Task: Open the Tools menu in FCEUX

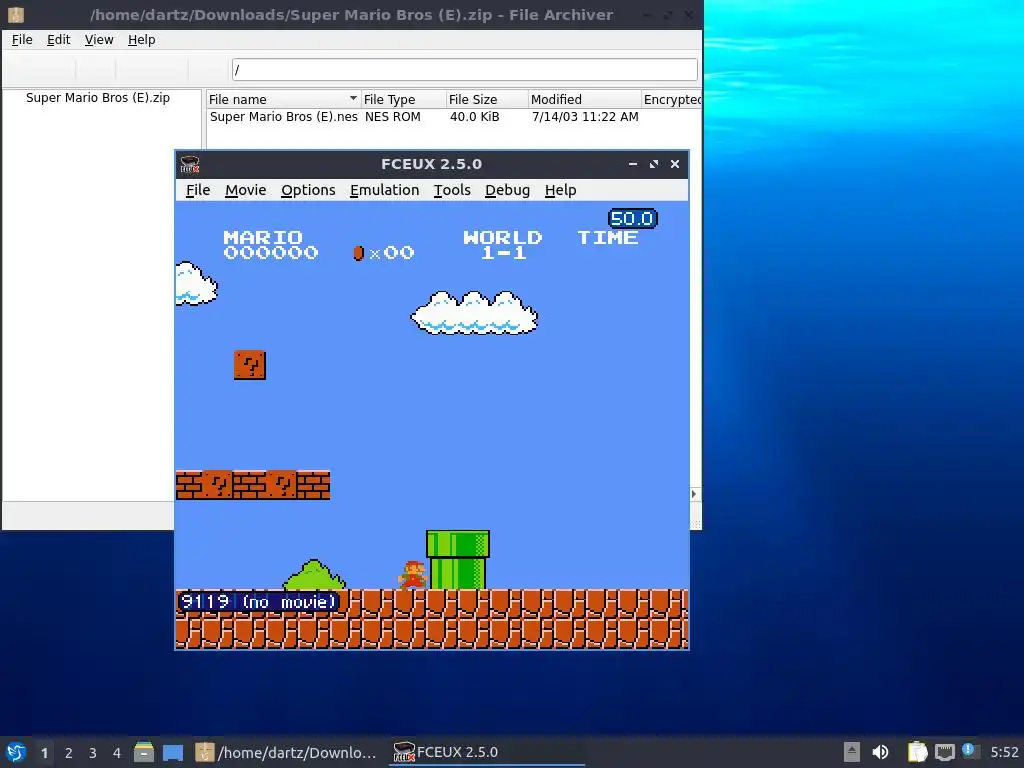Action: point(452,190)
